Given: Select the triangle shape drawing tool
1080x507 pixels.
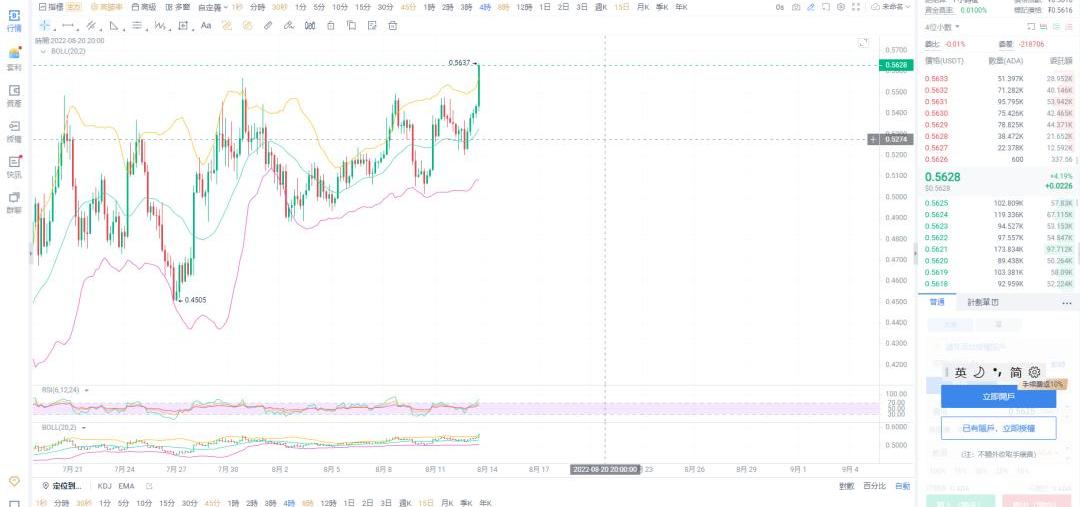Looking at the screenshot, I should pyautogui.click(x=114, y=25).
